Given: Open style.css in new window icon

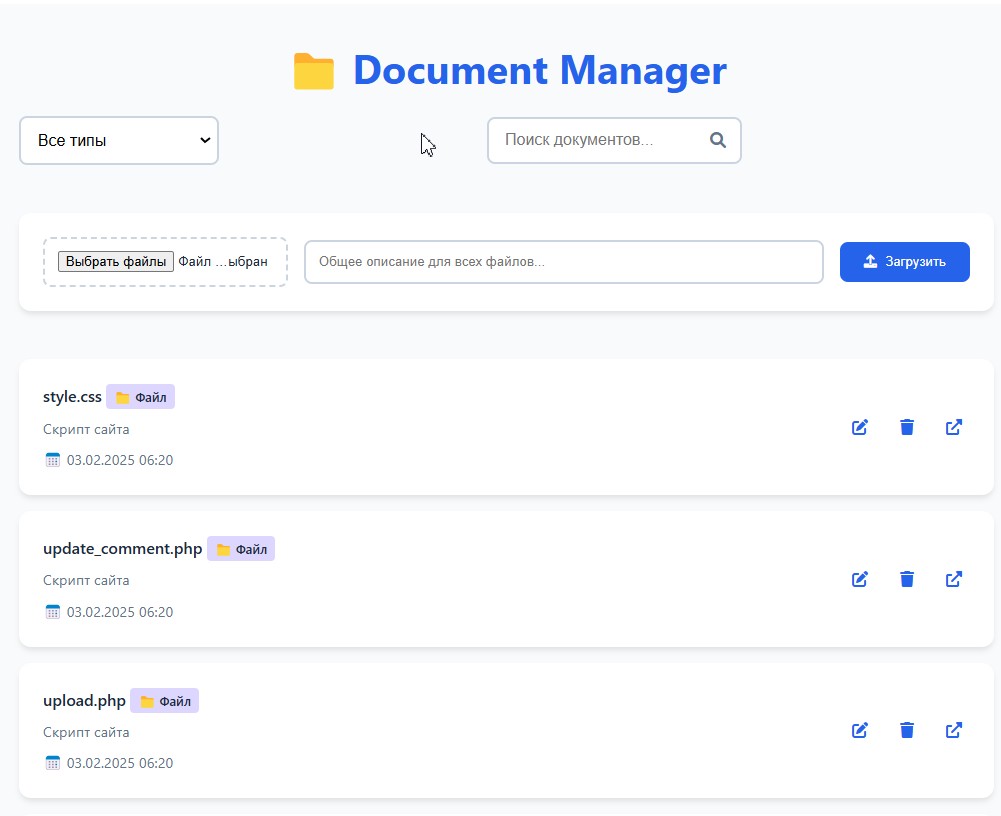Looking at the screenshot, I should click(x=954, y=427).
